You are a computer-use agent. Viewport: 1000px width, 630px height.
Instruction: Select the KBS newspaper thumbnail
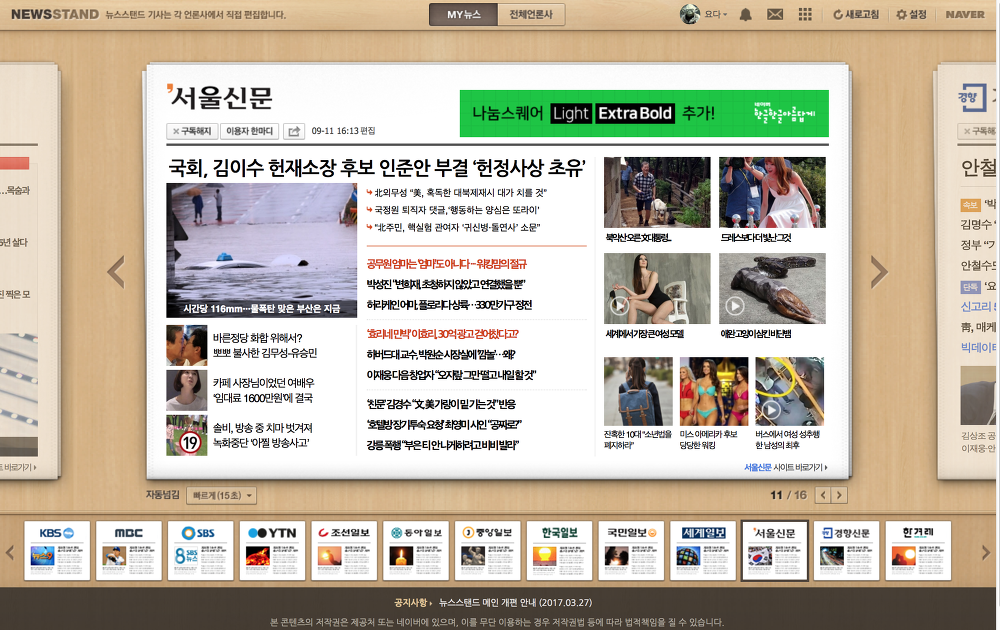56,548
